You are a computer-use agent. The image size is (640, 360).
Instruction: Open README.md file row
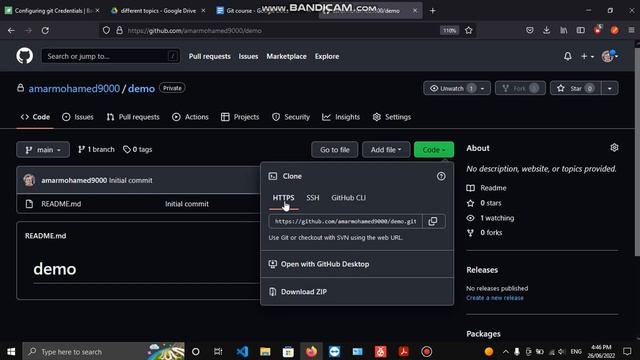138,204
